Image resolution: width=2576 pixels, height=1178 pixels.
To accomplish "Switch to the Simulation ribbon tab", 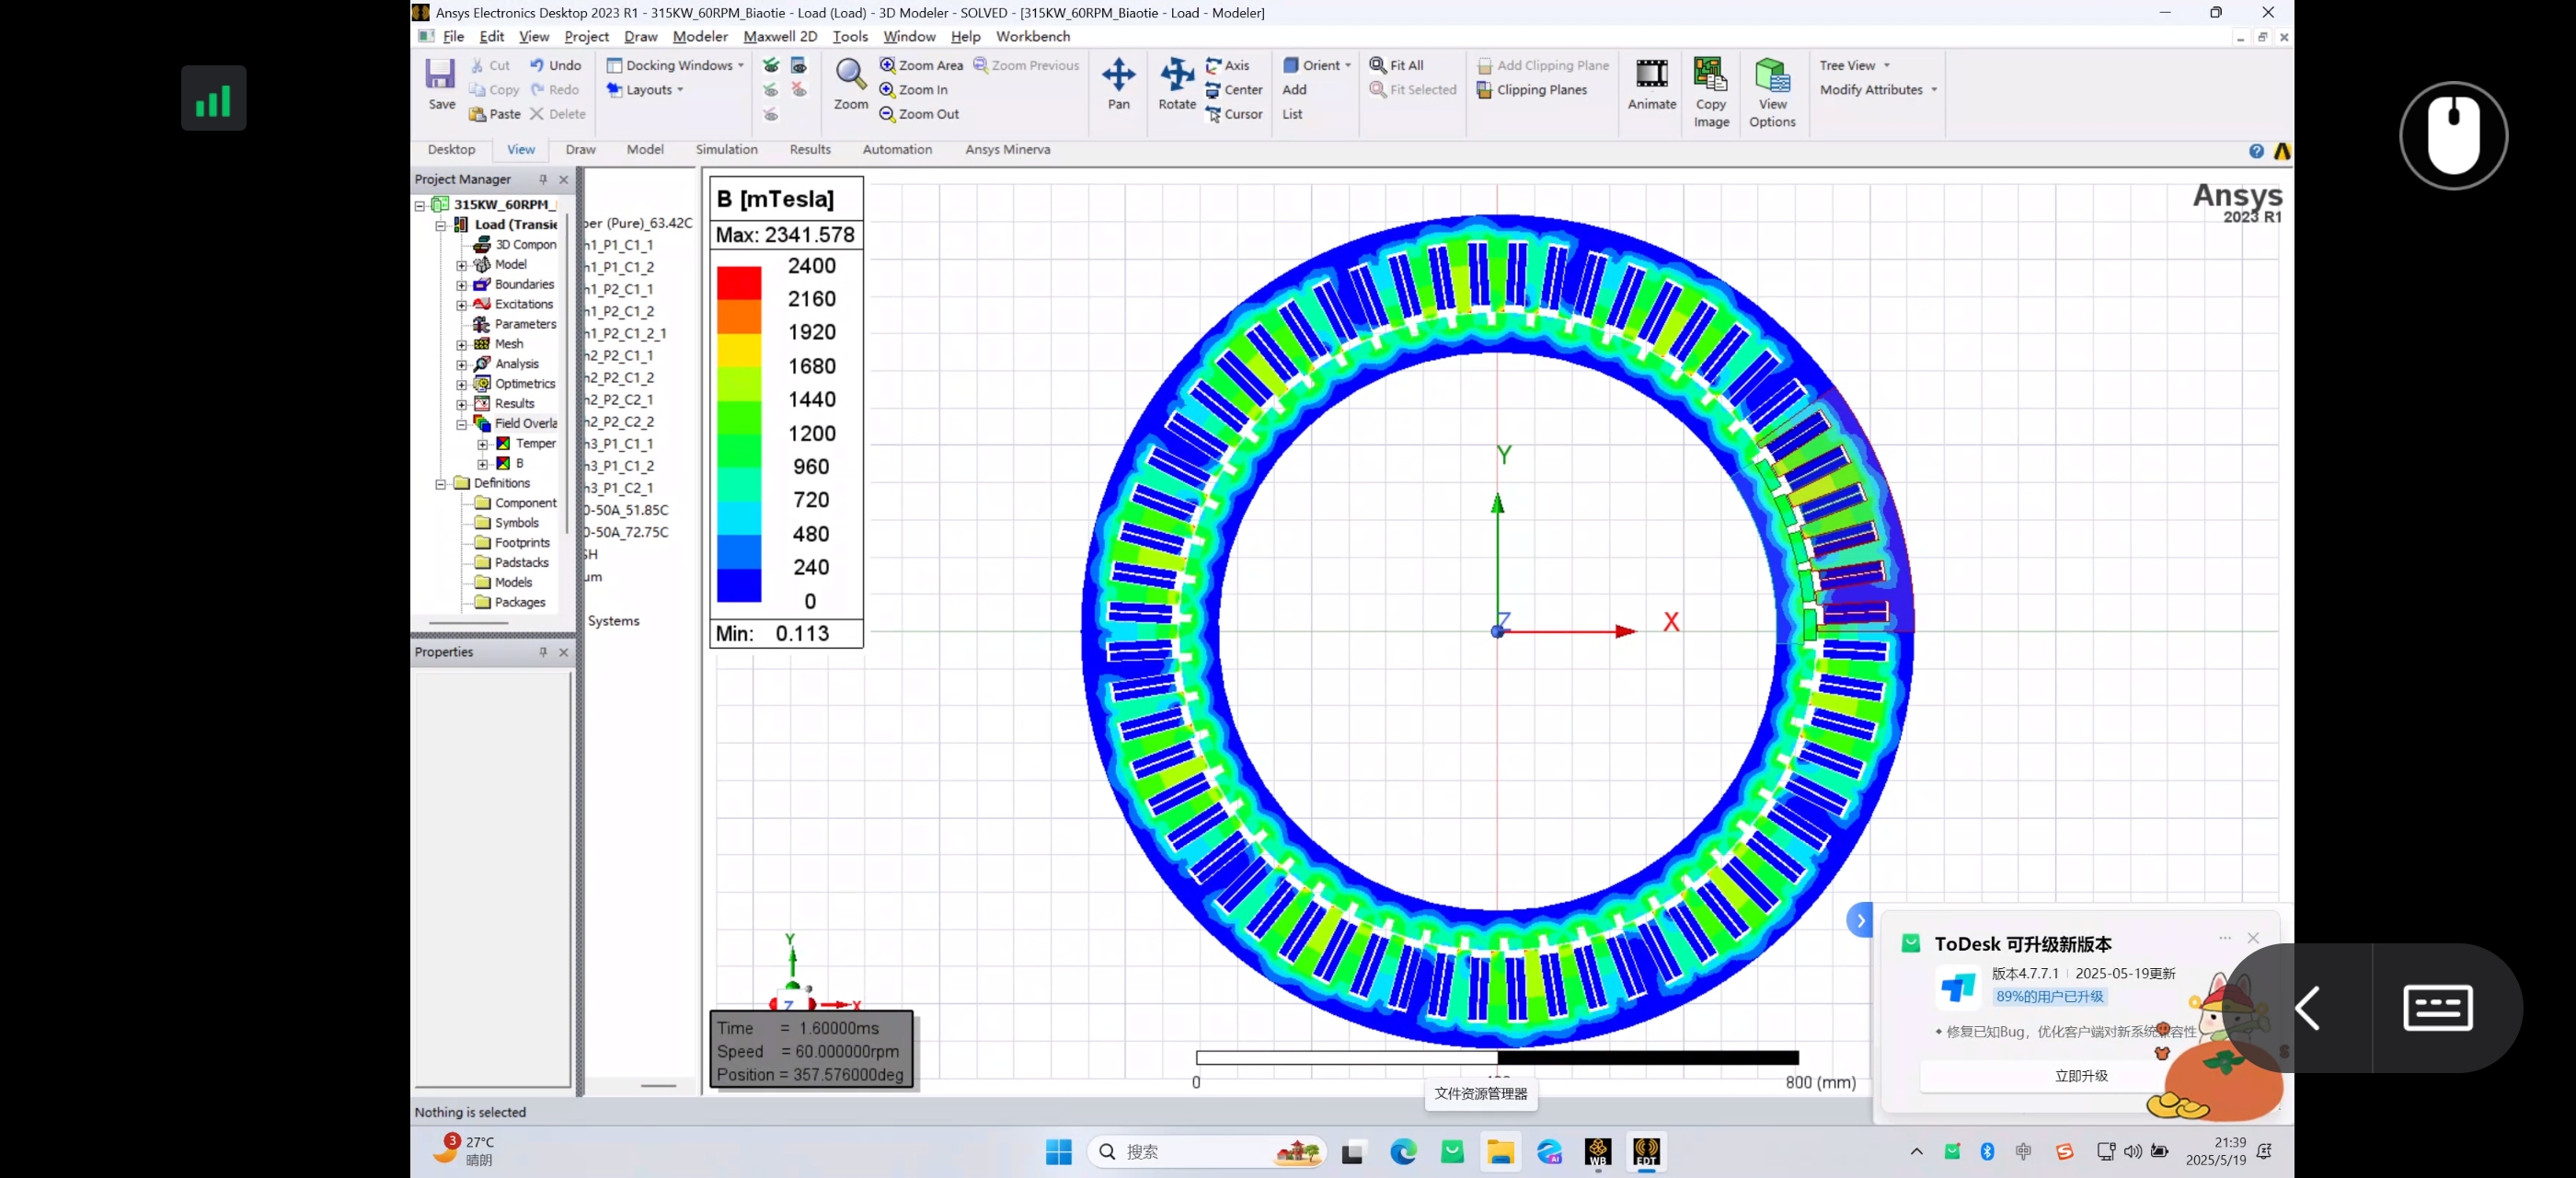I will click(x=726, y=149).
